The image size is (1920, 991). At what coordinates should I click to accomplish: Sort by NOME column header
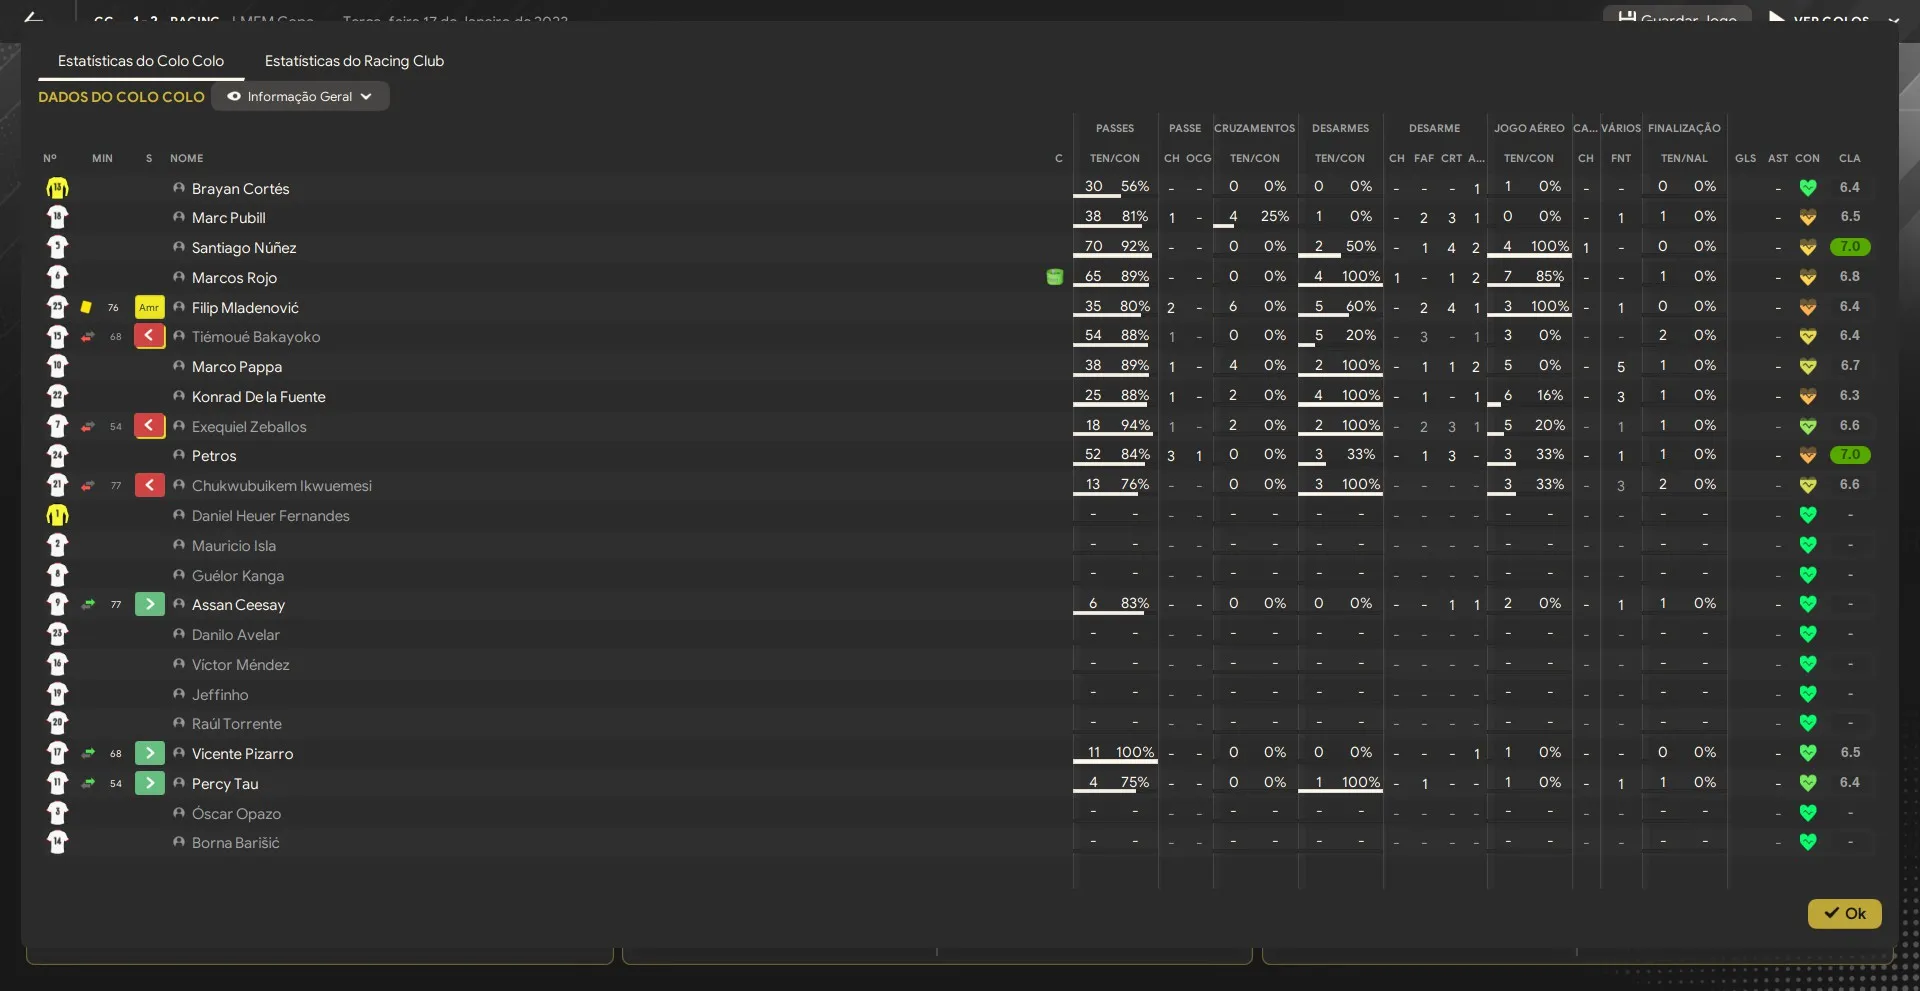click(x=186, y=158)
